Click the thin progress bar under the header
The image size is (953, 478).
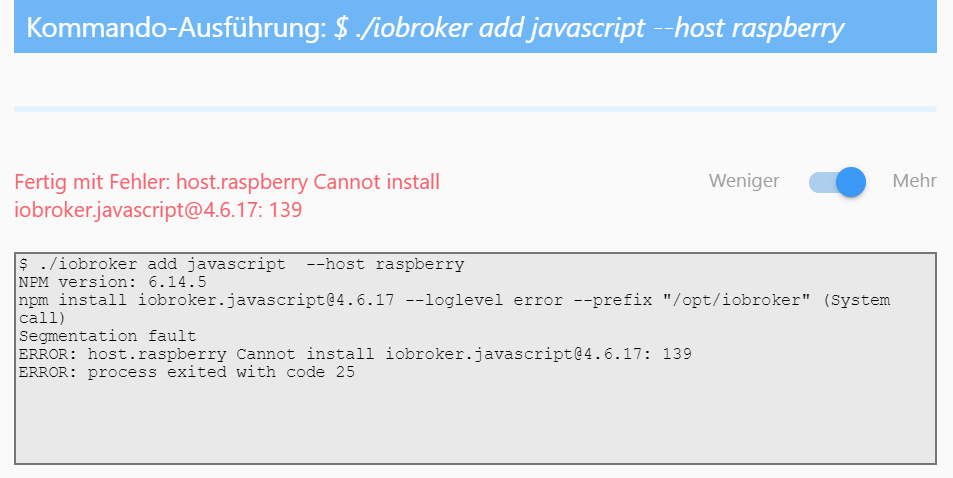point(475,108)
